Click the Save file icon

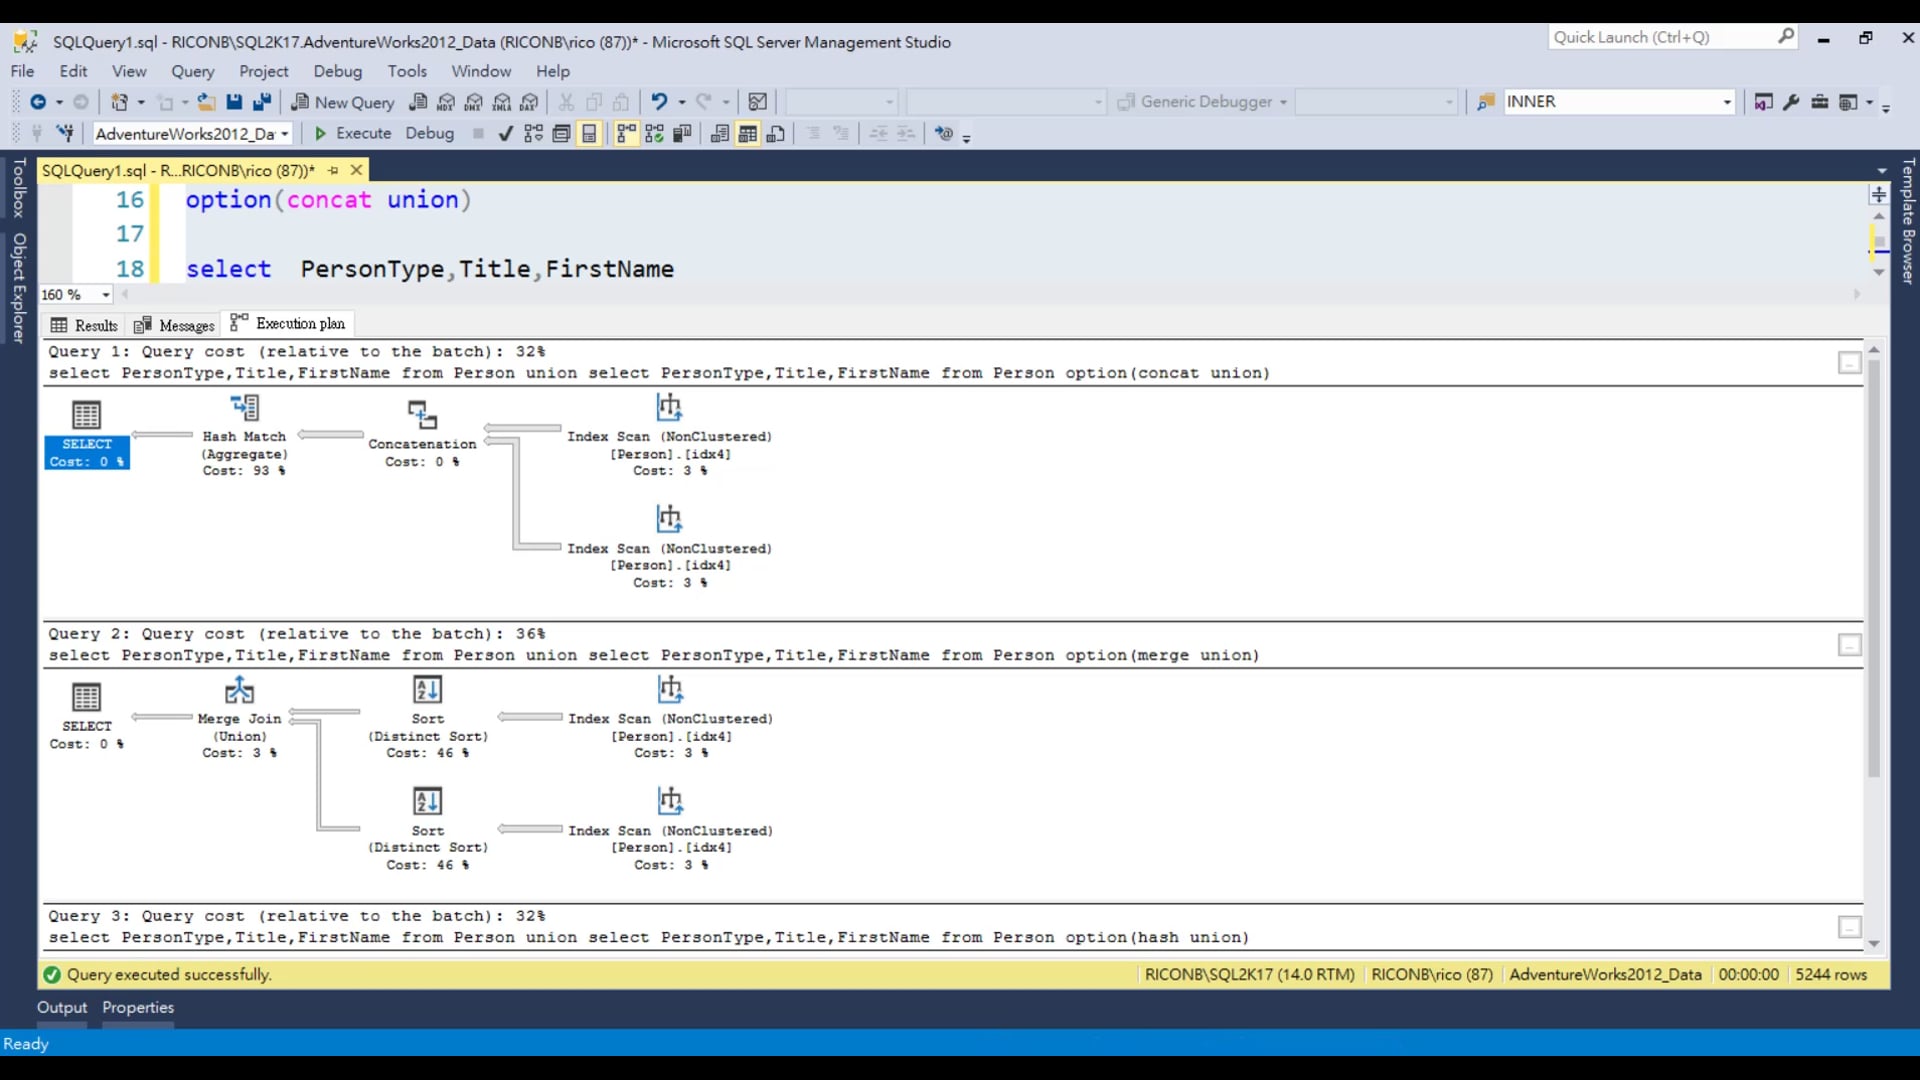[x=234, y=102]
